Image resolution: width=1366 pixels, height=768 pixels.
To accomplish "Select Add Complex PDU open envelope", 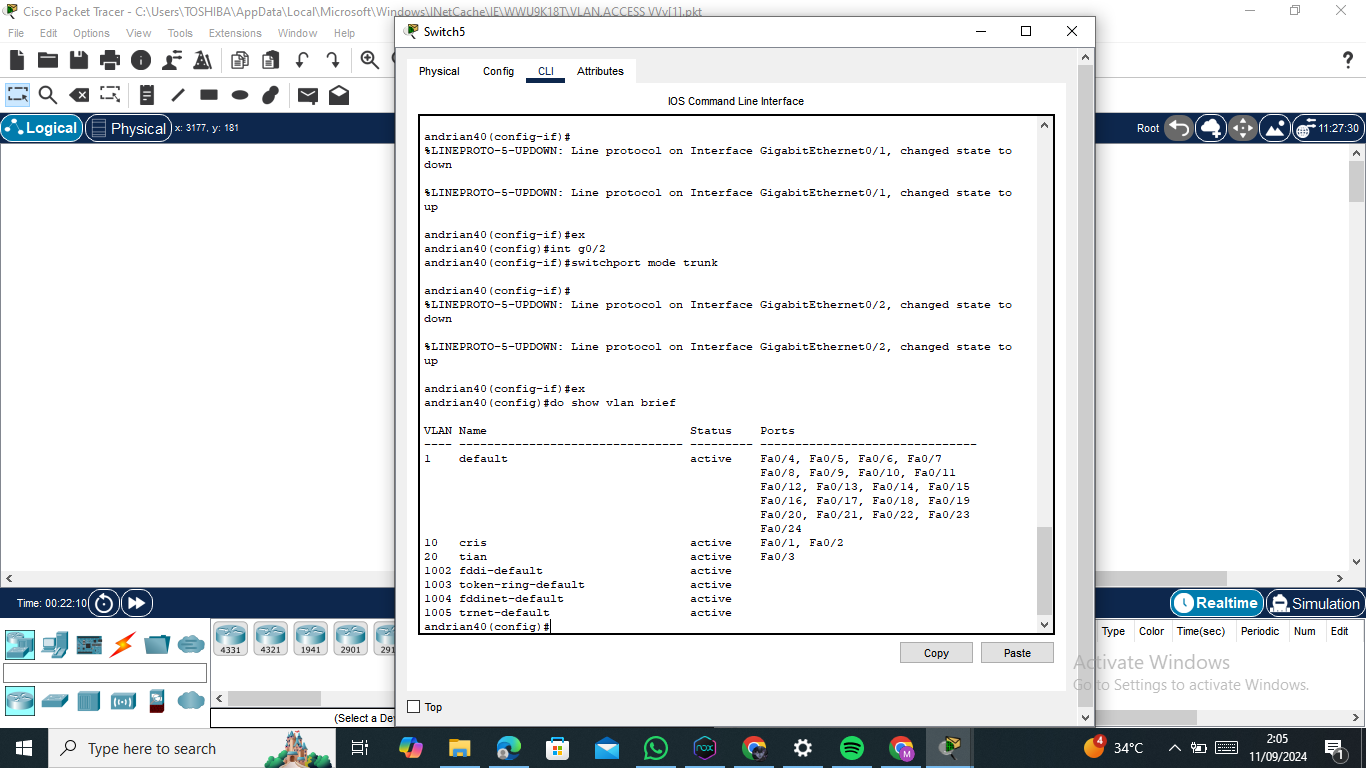I will (x=339, y=95).
